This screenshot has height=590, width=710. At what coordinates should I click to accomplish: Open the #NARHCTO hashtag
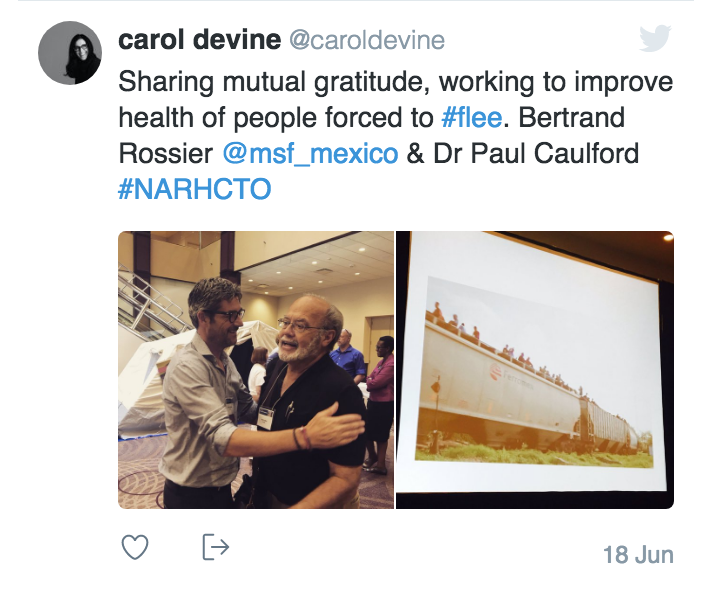(195, 189)
